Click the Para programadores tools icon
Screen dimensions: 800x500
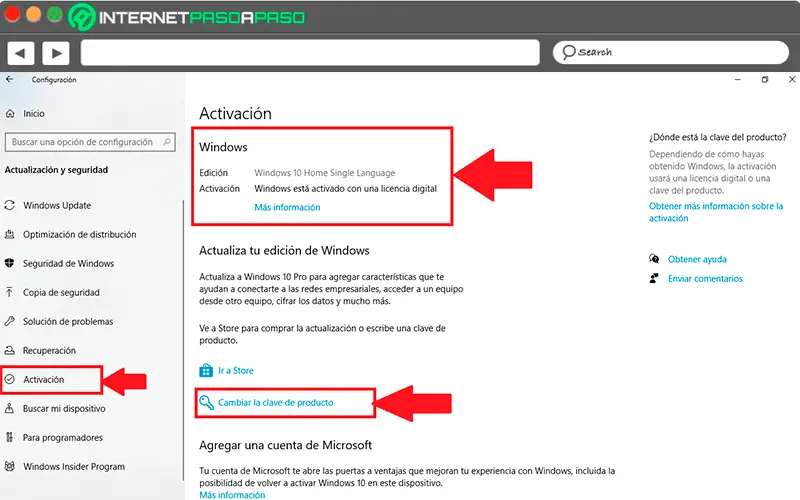[x=10, y=437]
